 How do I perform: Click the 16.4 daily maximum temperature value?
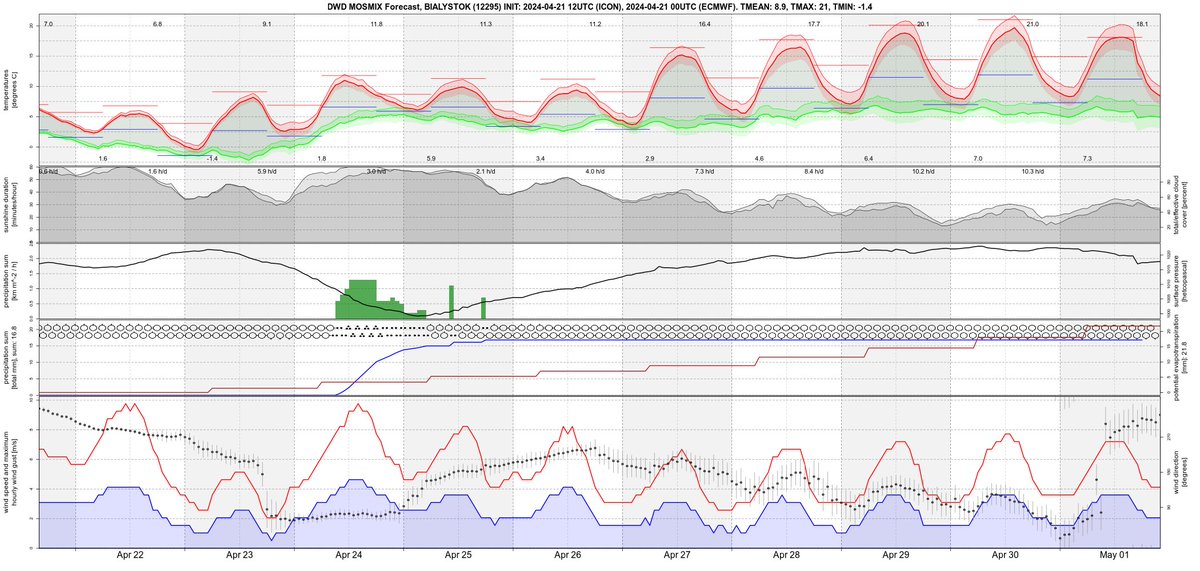(705, 23)
